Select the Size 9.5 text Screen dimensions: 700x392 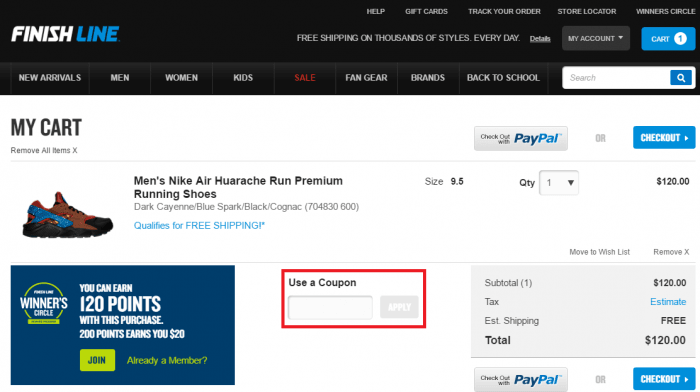pos(444,182)
